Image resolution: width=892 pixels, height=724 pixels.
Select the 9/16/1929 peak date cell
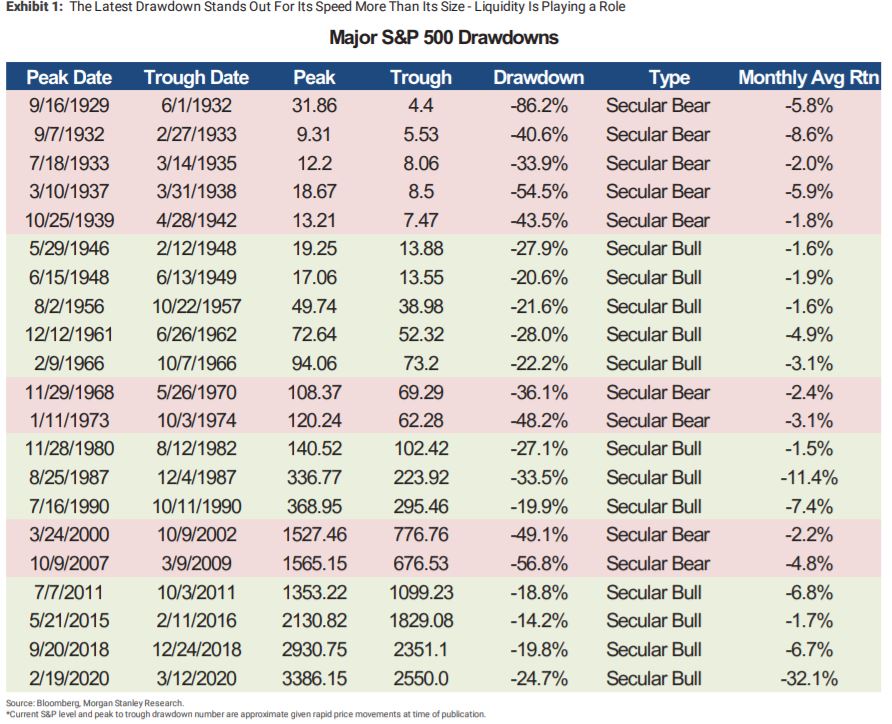[x=69, y=106]
